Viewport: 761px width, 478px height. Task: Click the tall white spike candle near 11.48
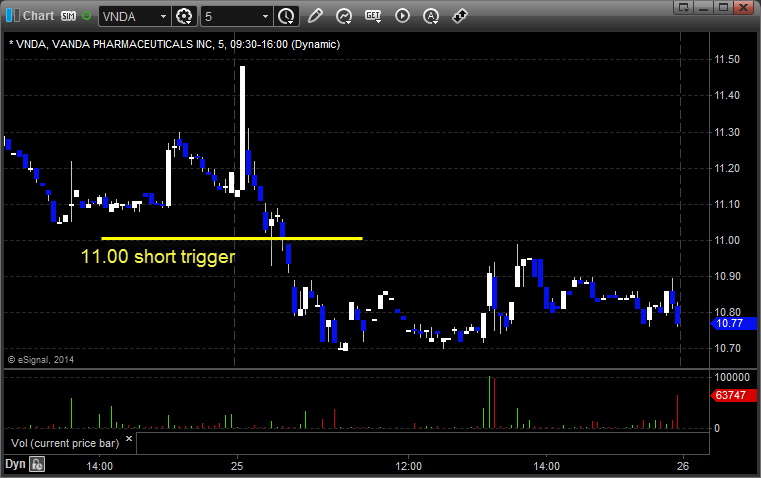click(242, 128)
